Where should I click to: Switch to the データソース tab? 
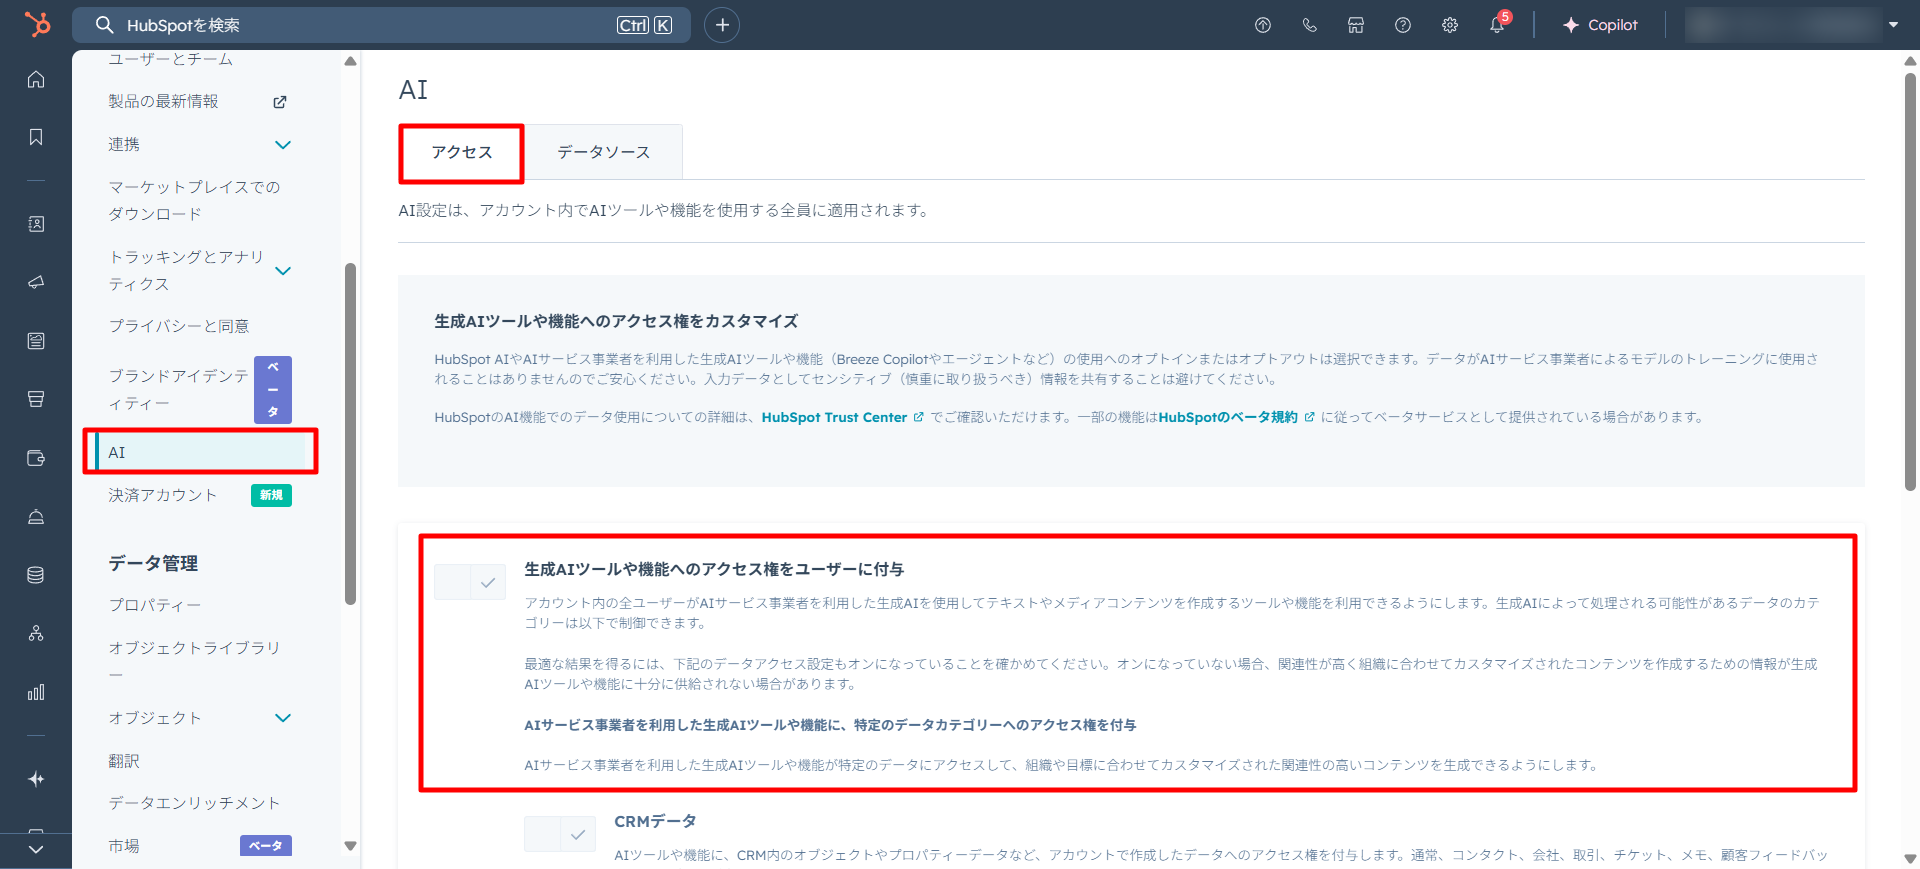pyautogui.click(x=604, y=152)
